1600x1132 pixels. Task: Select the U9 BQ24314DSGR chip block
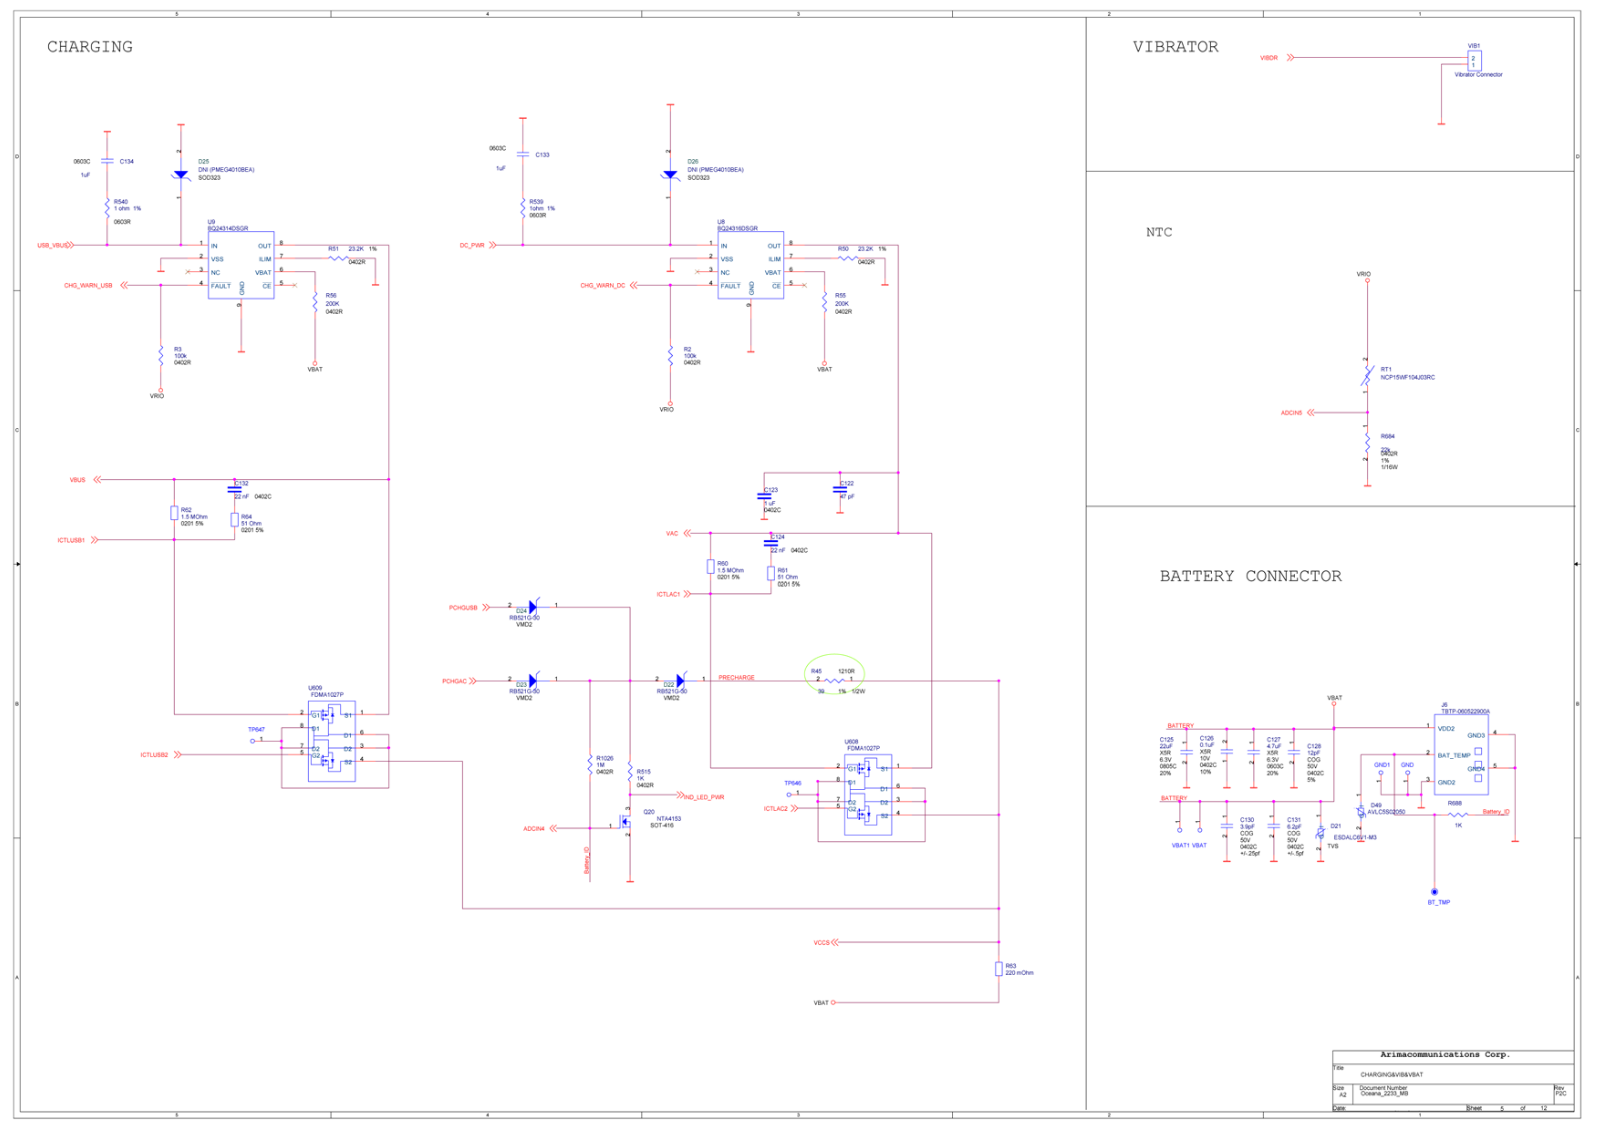(x=240, y=265)
